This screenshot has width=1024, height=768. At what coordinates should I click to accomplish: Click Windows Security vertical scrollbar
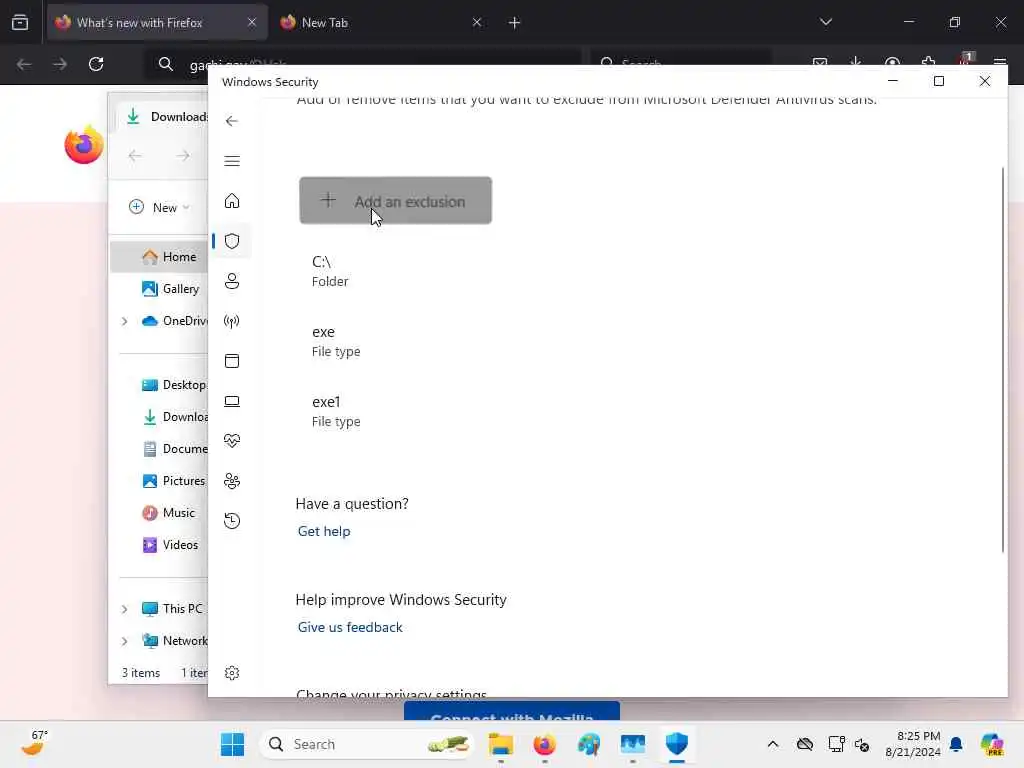1002,360
